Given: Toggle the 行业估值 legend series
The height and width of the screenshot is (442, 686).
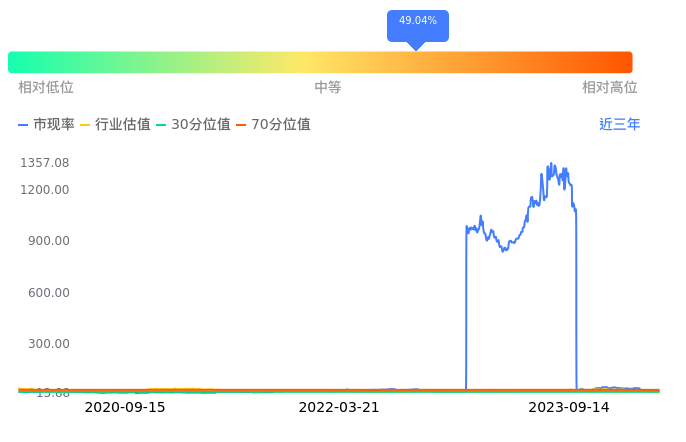Looking at the screenshot, I should click(x=115, y=125).
